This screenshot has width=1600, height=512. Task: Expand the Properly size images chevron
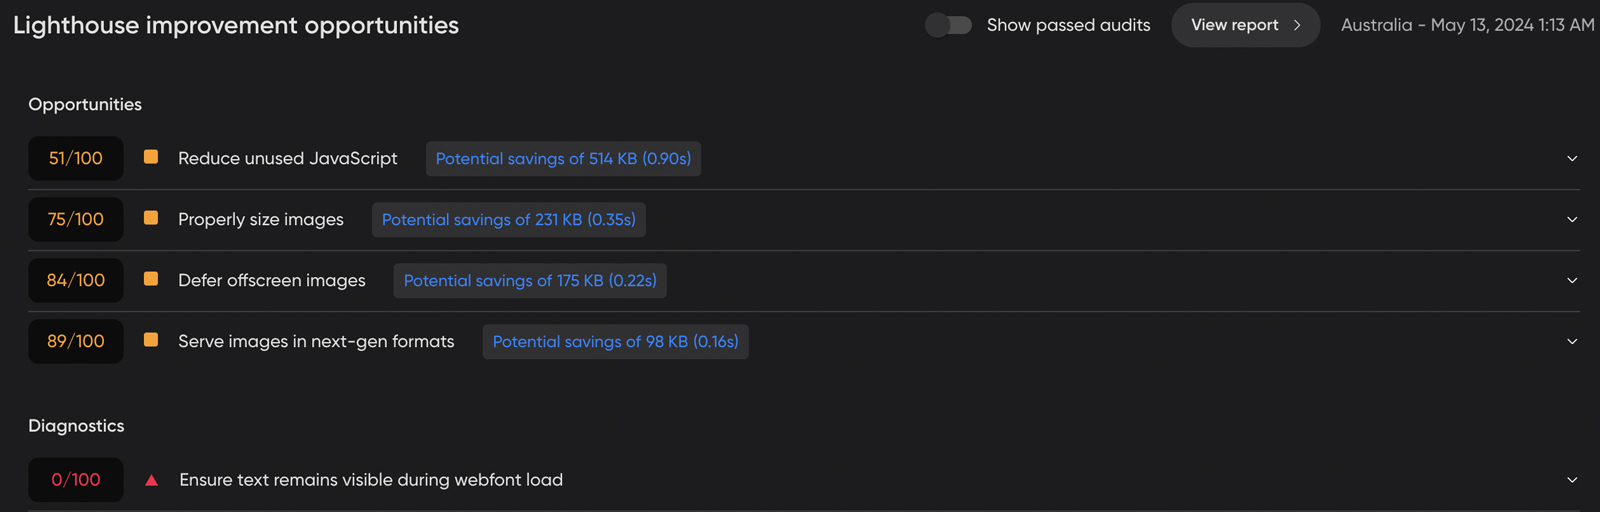(1572, 220)
